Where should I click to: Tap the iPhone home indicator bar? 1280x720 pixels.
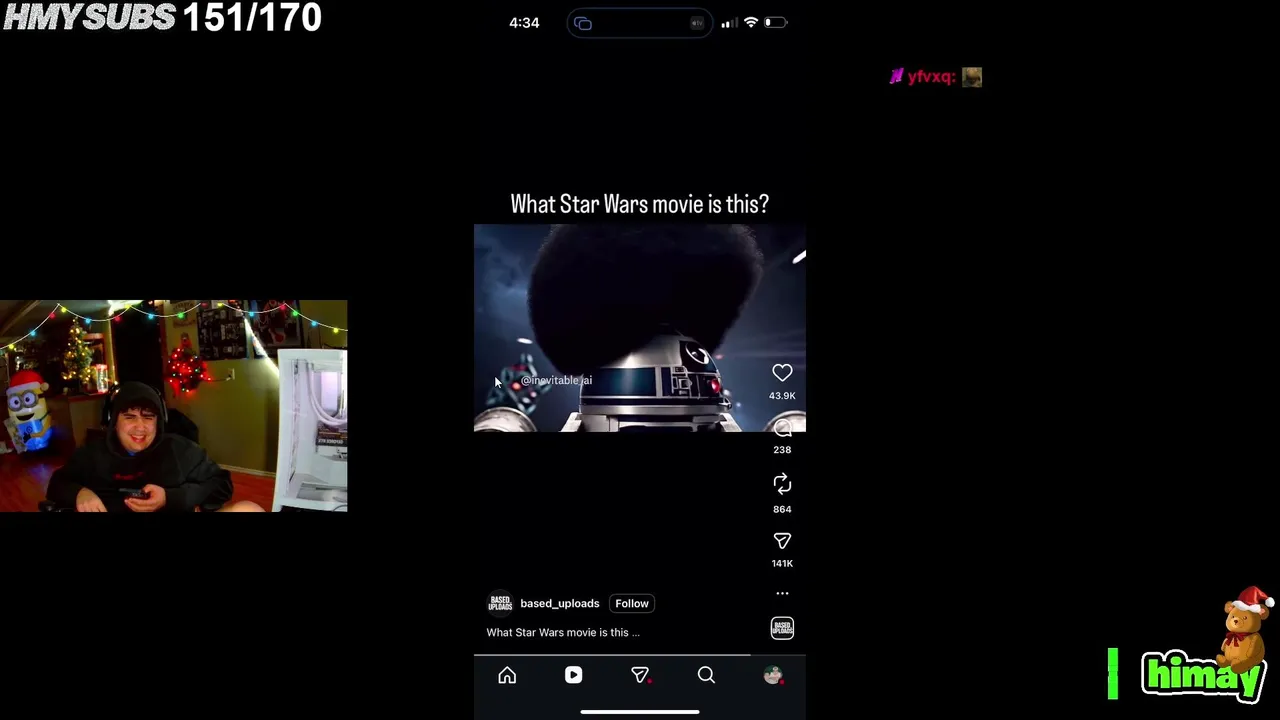click(640, 712)
